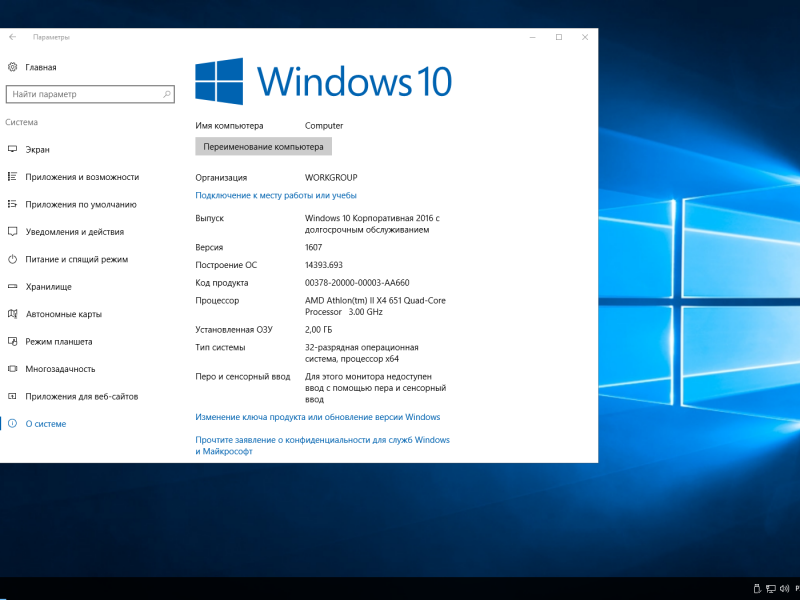Click the map icon for Автономные карты
Screen dimensions: 800x600
(13, 314)
